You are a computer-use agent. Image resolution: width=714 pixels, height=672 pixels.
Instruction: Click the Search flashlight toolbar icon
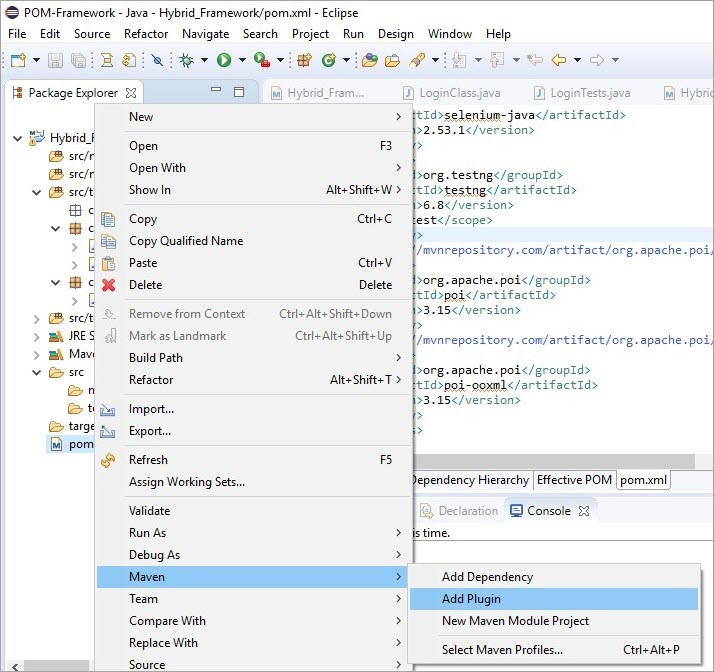(417, 60)
